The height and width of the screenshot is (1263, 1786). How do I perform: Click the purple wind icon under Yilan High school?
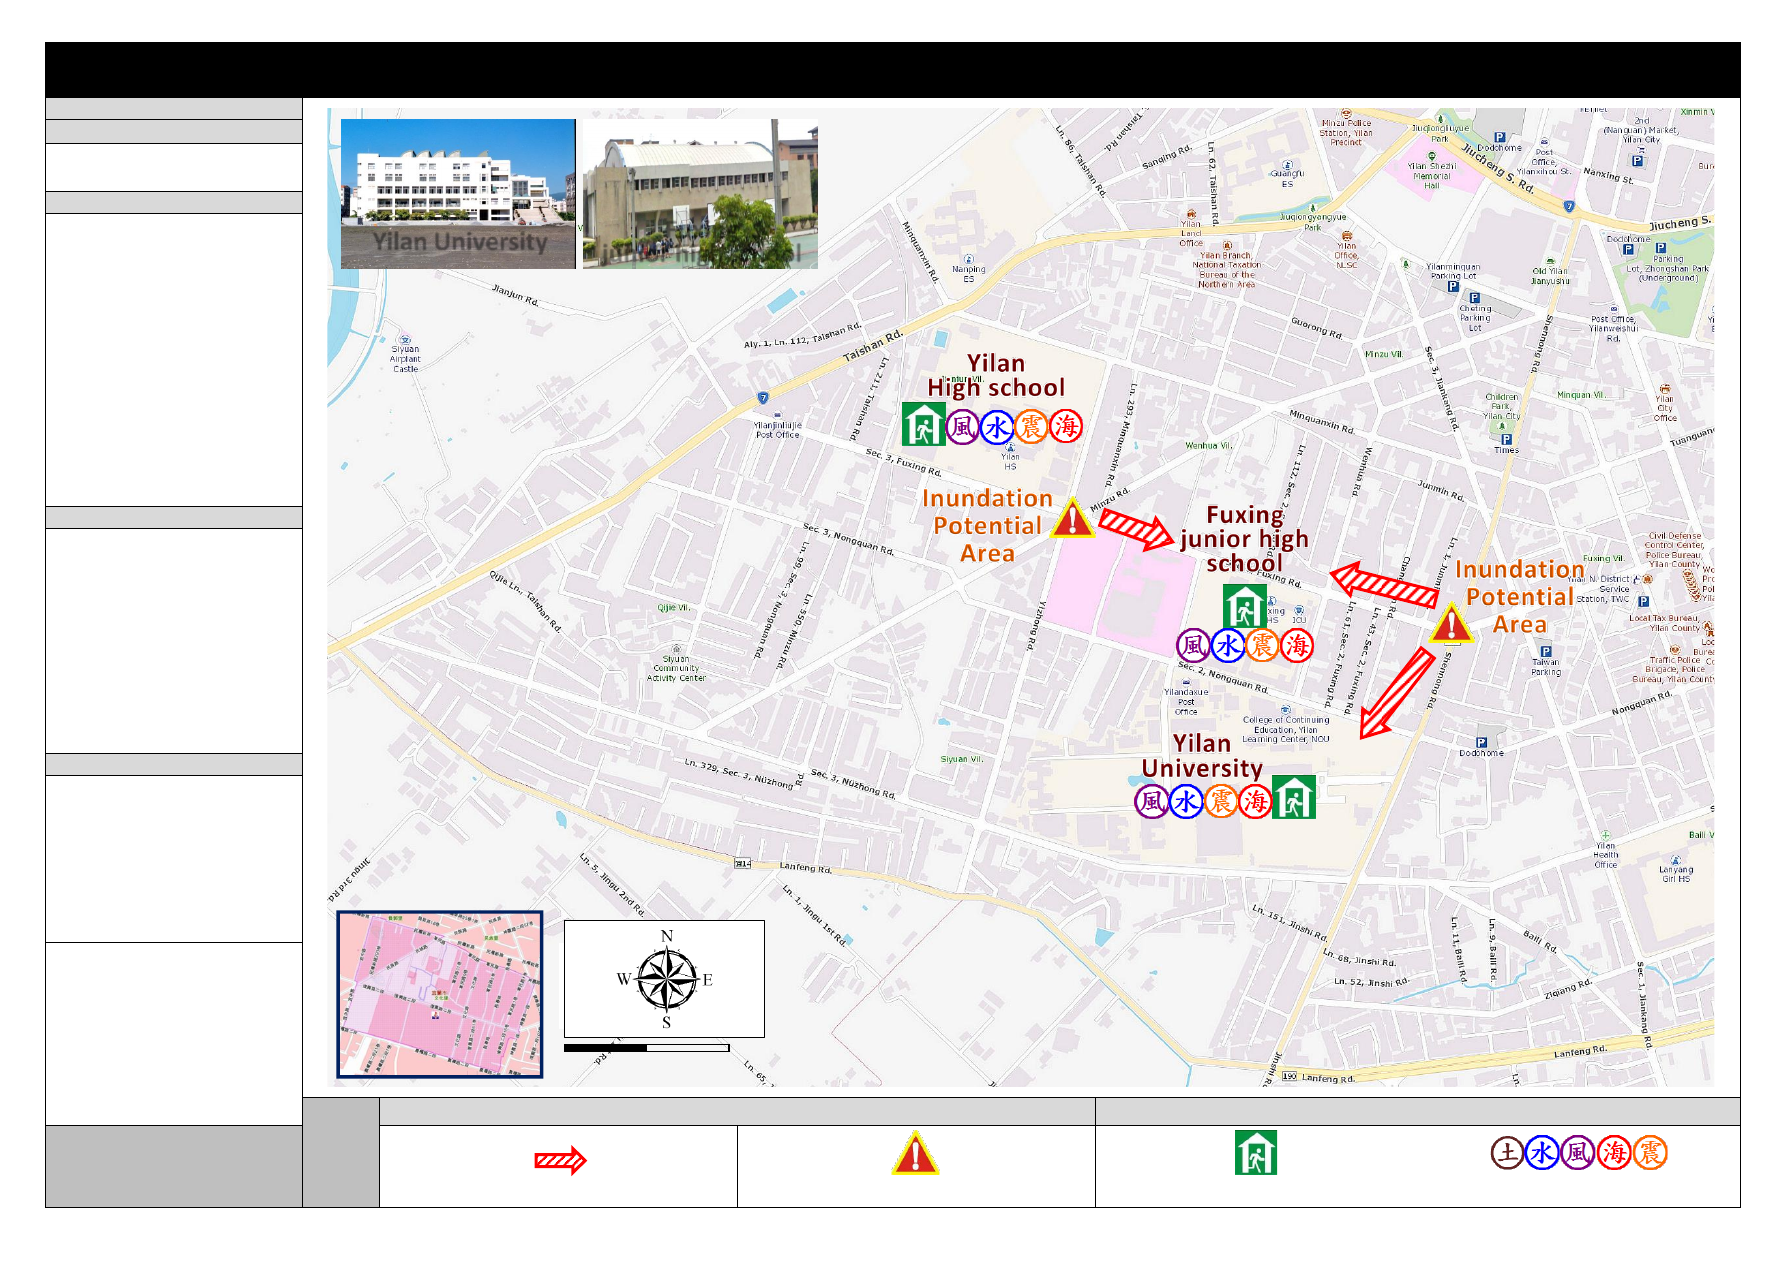[x=962, y=428]
